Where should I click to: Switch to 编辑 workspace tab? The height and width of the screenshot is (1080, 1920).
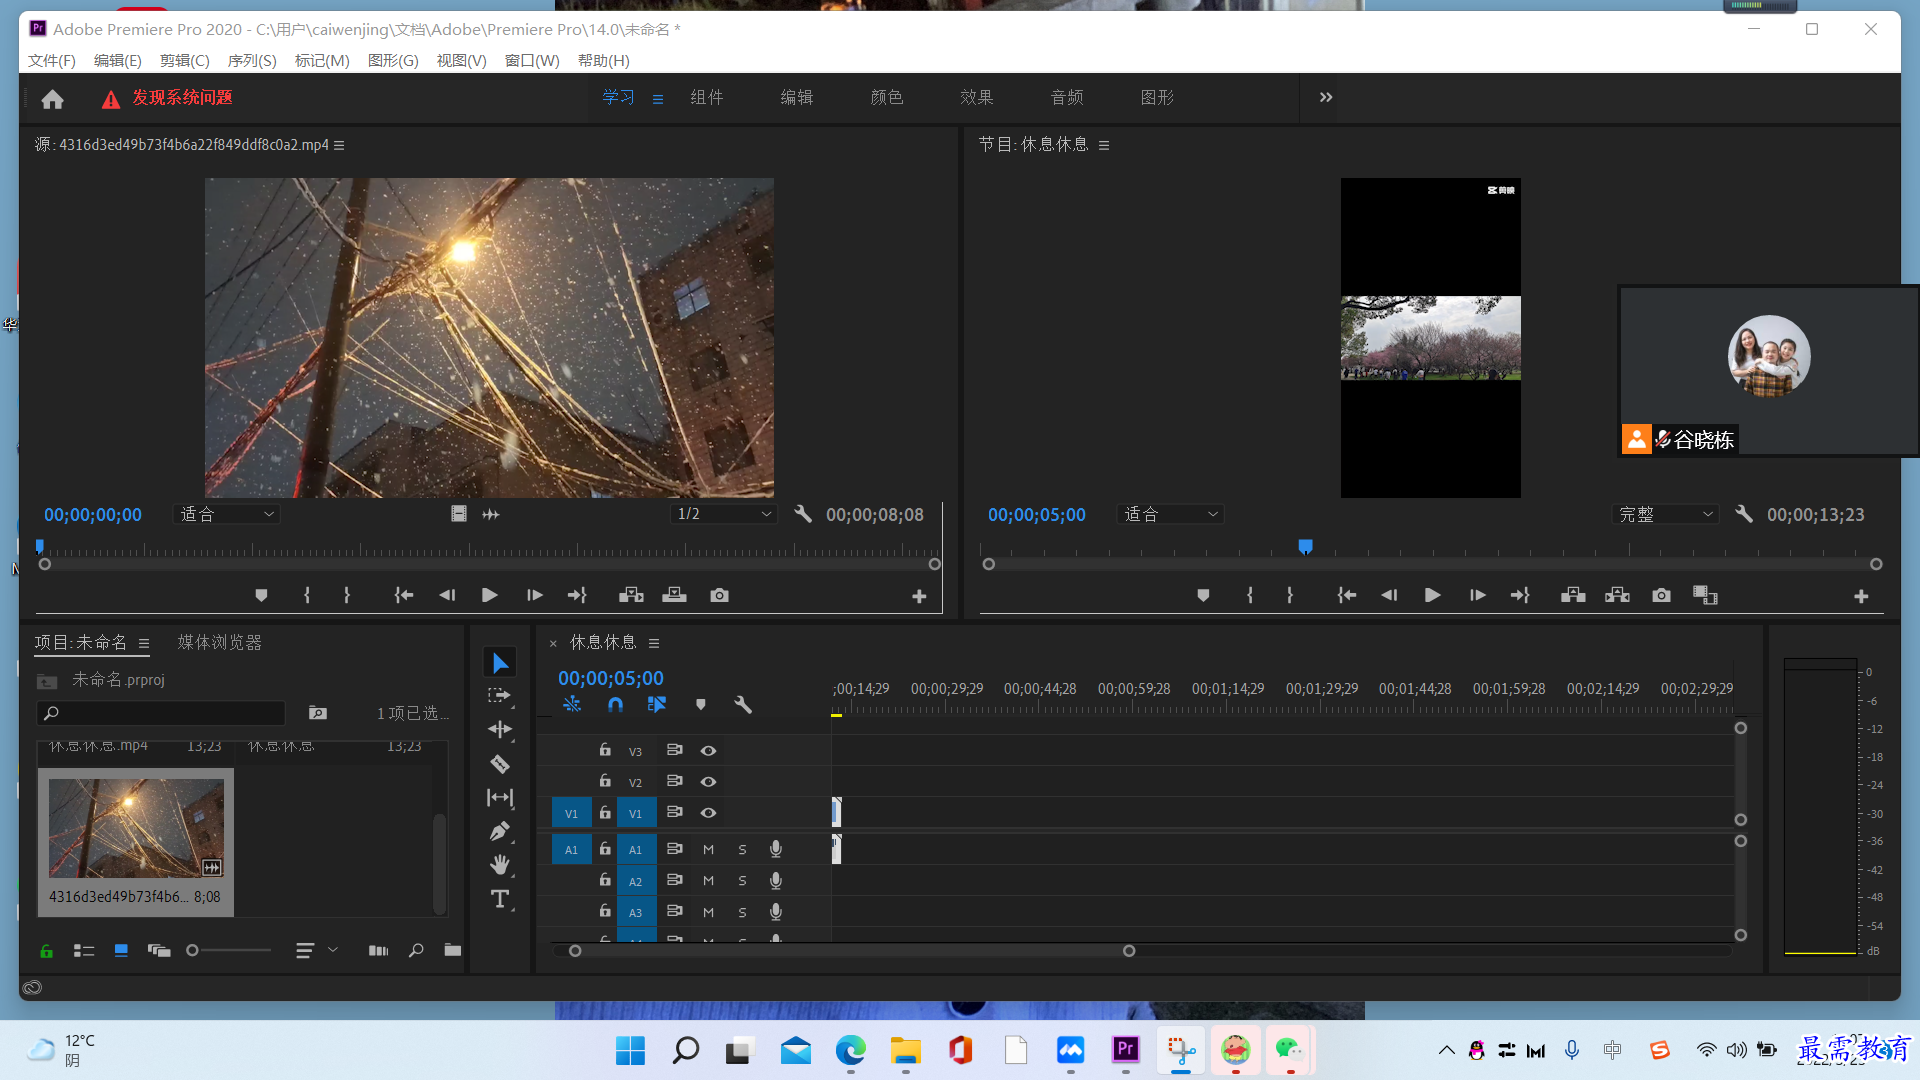click(x=797, y=97)
